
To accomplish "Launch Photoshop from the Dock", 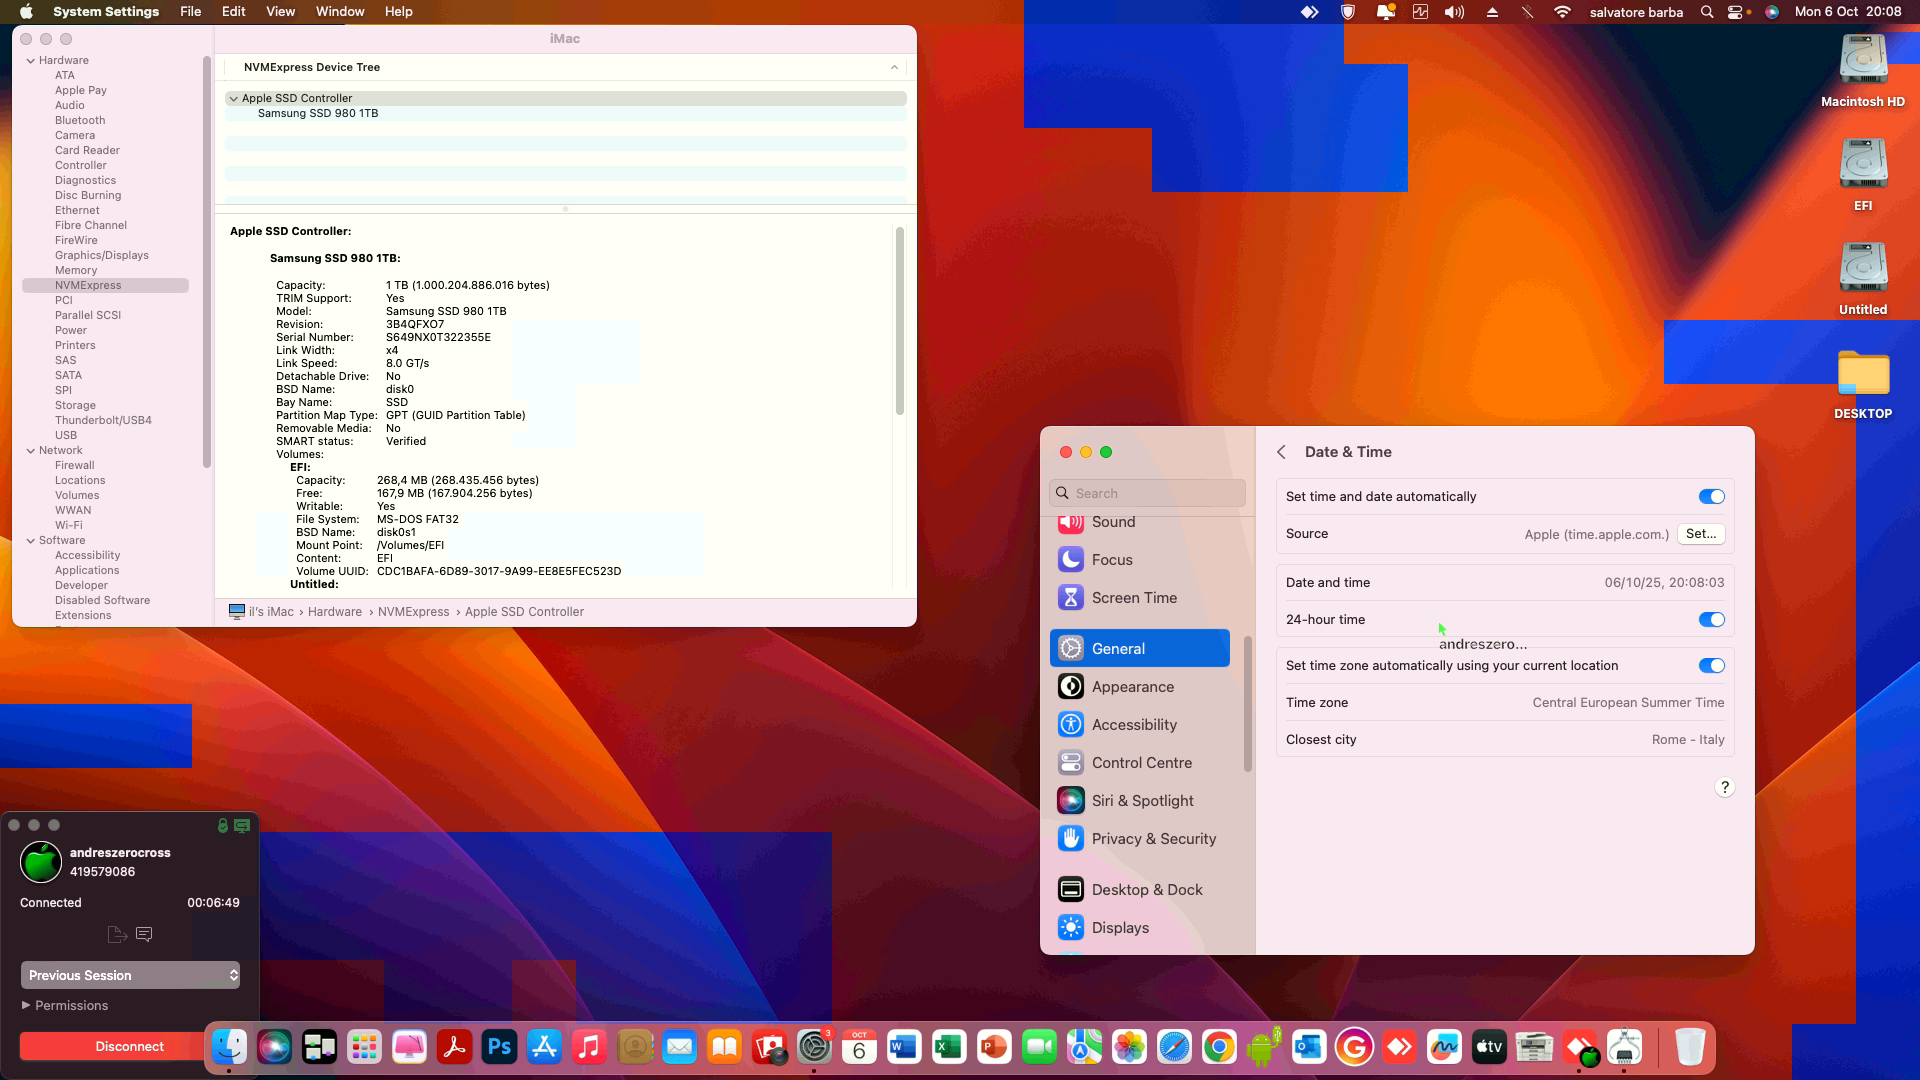I will coord(499,1047).
